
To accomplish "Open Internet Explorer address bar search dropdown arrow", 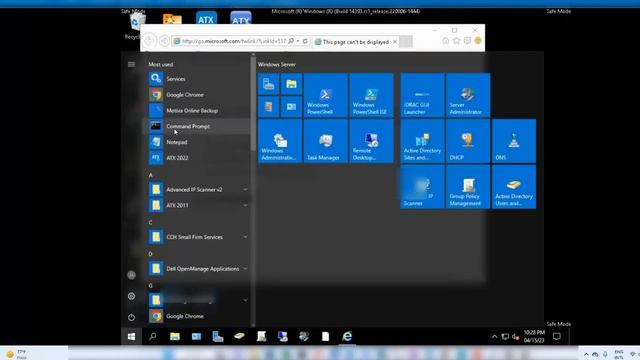I will tap(298, 41).
